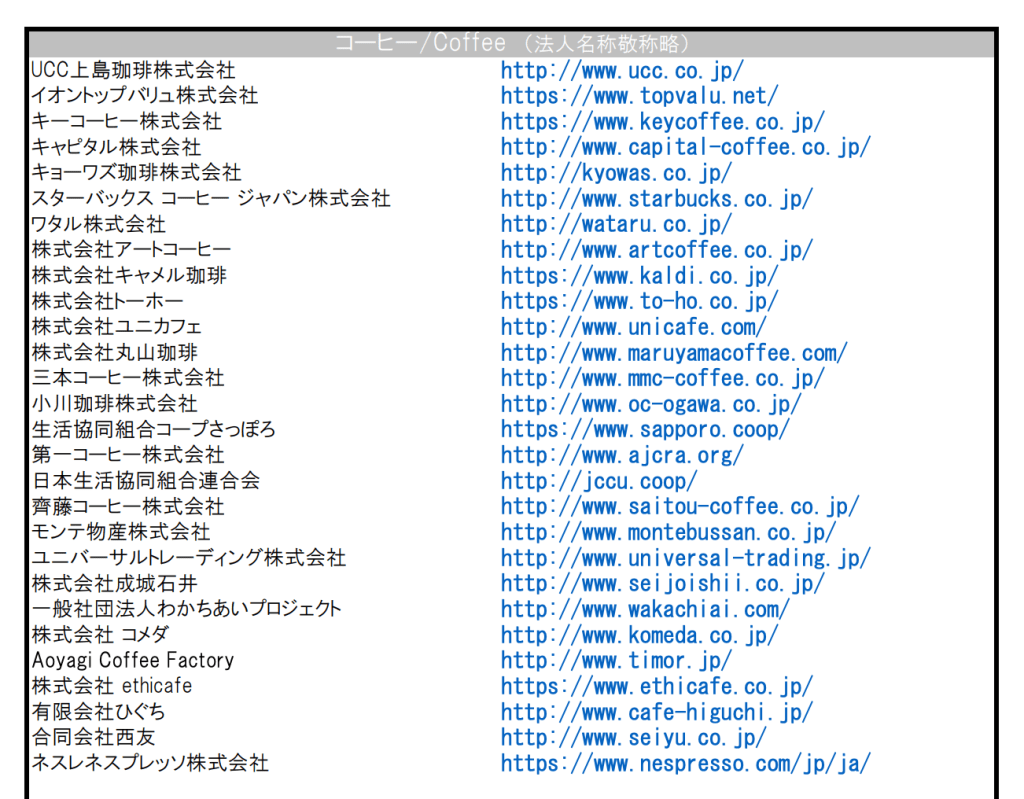This screenshot has height=799, width=1024.
Task: Follow the kaldi.co.jp URL
Action: 639,276
